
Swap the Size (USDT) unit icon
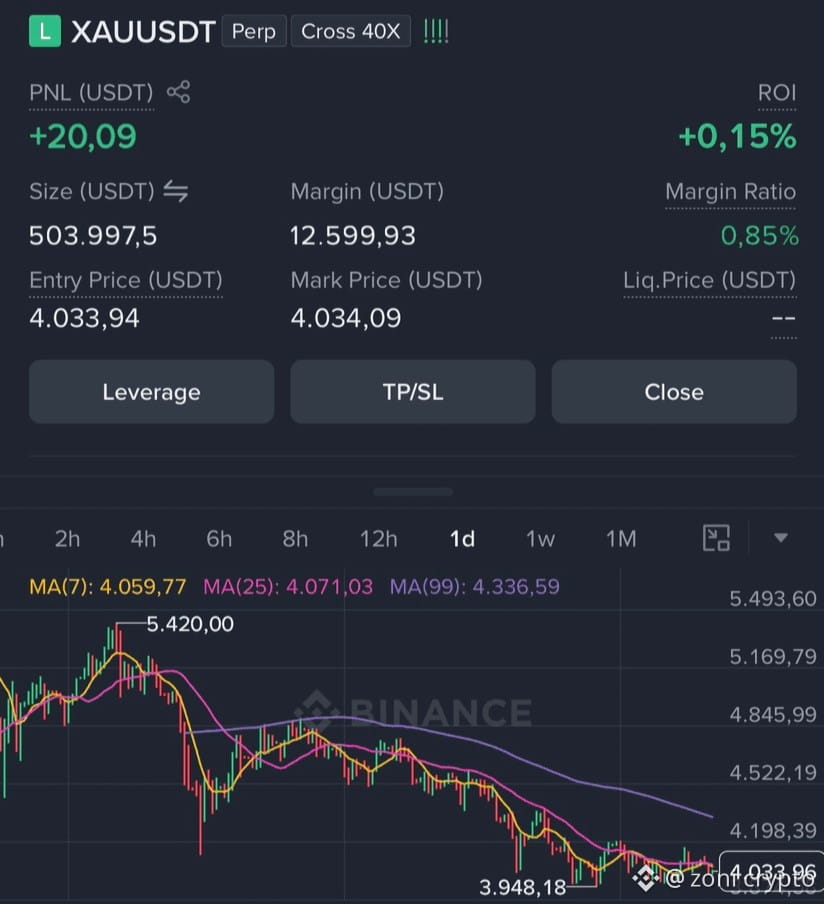[x=175, y=191]
